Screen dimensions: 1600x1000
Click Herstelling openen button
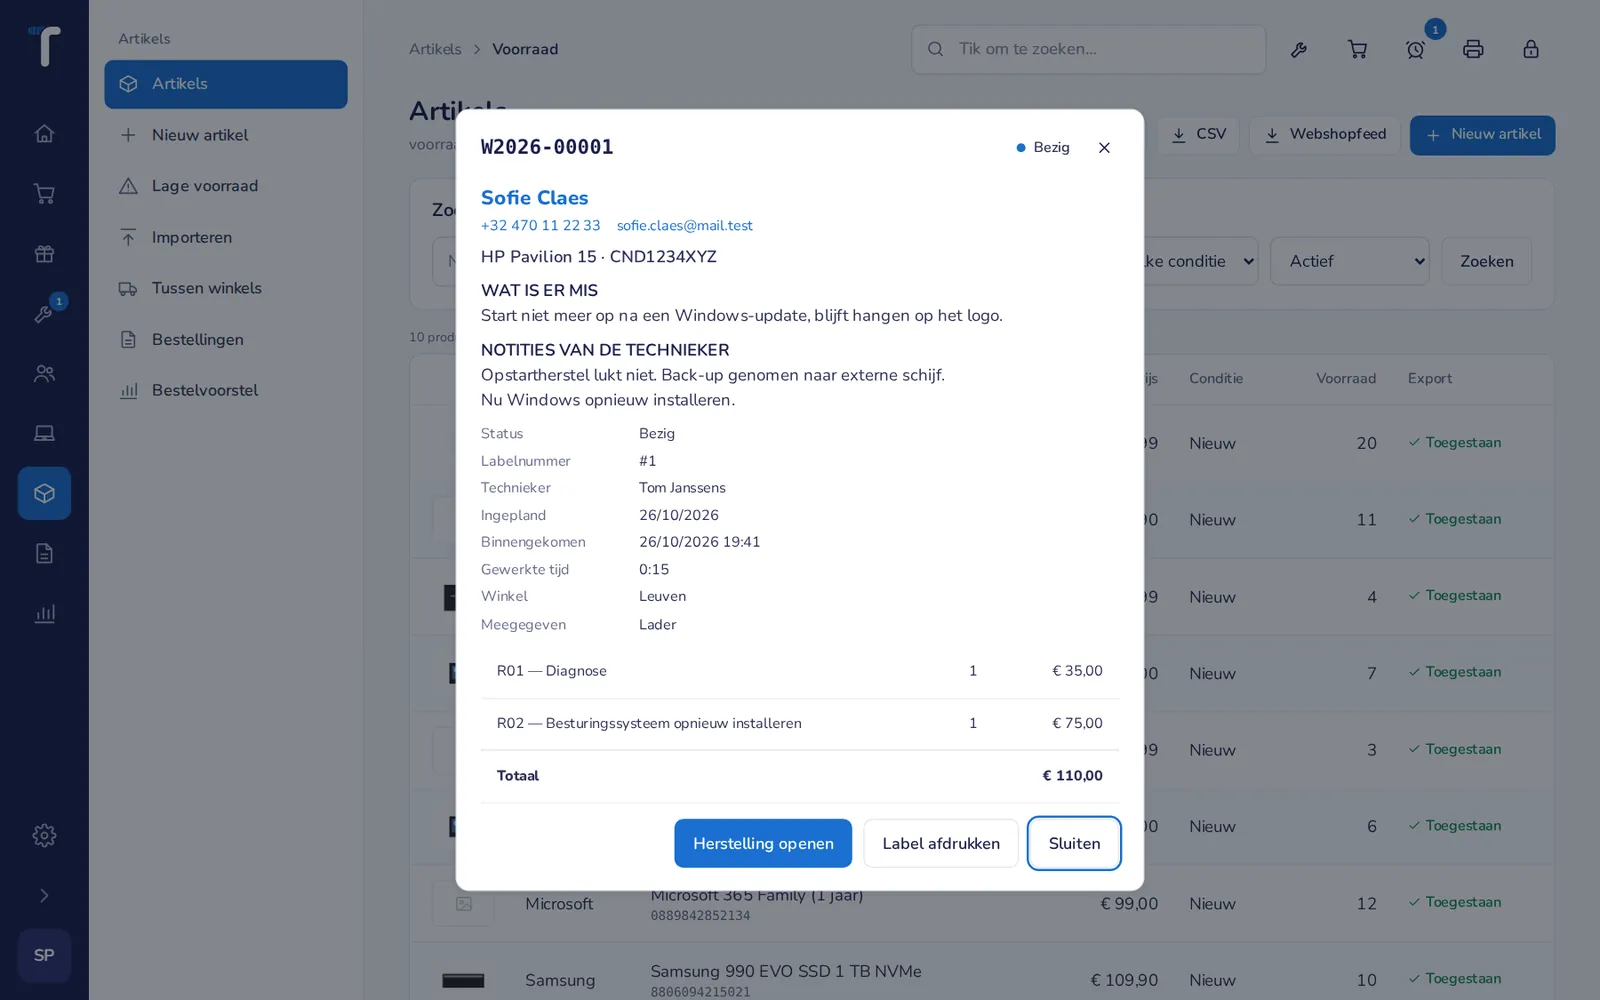(x=763, y=844)
